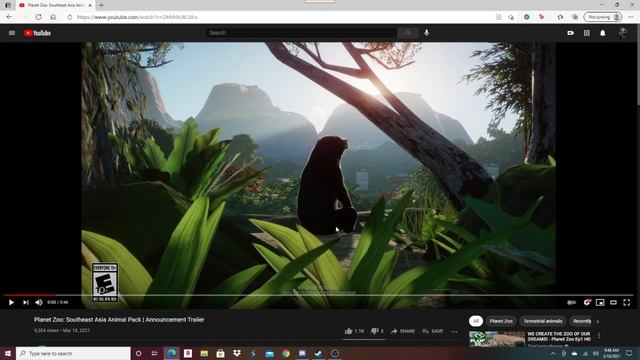Open options menu for recommended video

coord(599,336)
